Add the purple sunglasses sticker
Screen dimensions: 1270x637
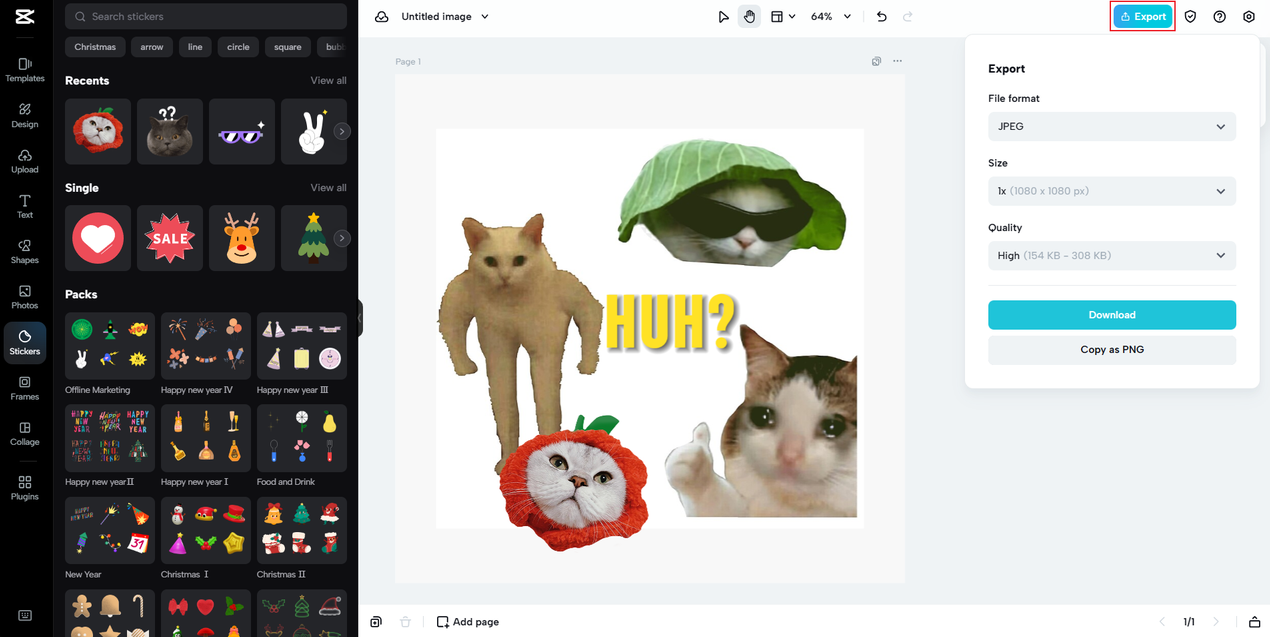[x=242, y=131]
